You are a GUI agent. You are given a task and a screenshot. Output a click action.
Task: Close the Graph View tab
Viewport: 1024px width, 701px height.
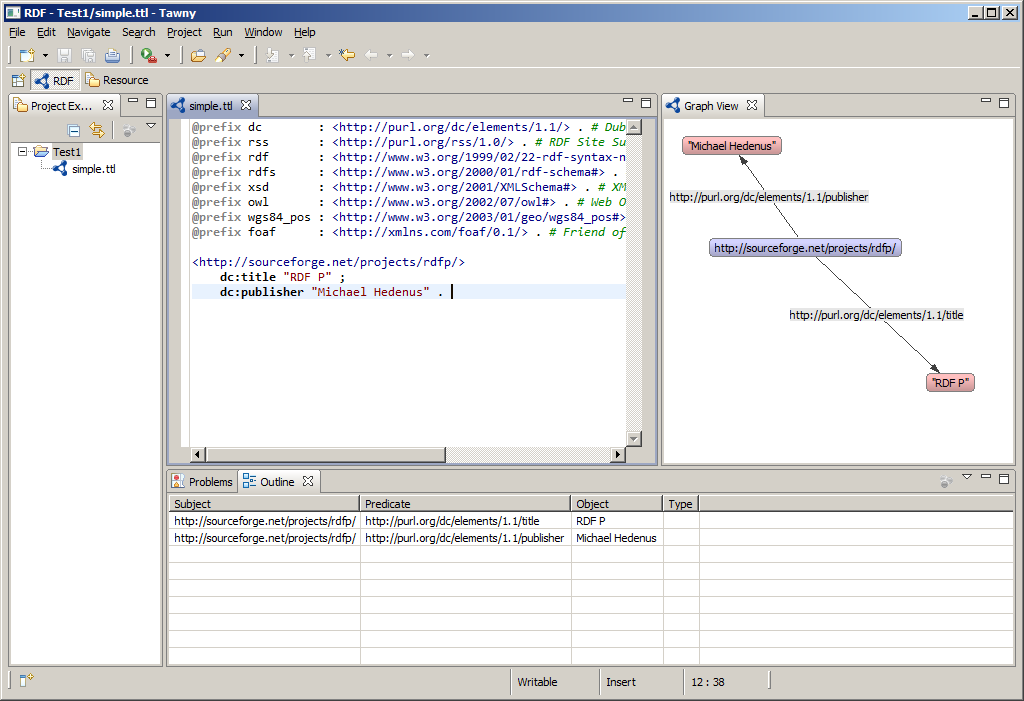(x=752, y=105)
